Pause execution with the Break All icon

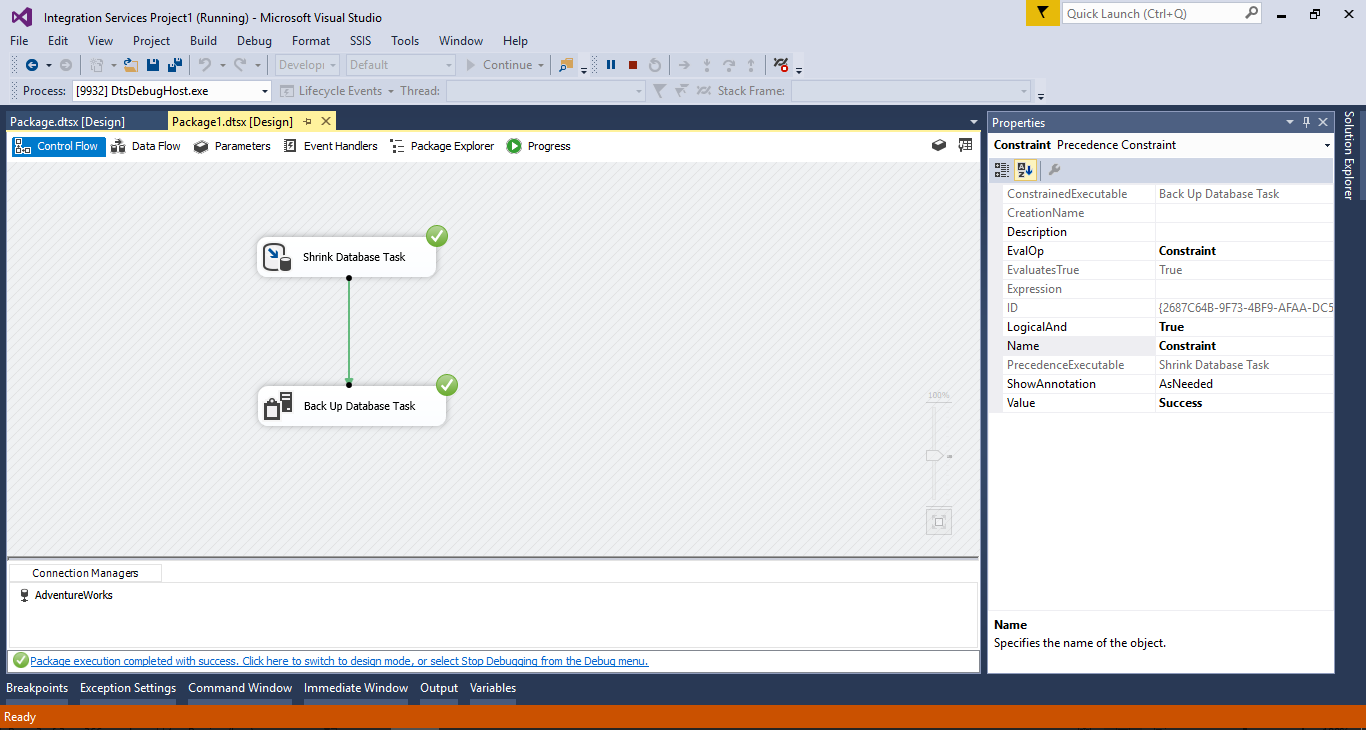[611, 65]
